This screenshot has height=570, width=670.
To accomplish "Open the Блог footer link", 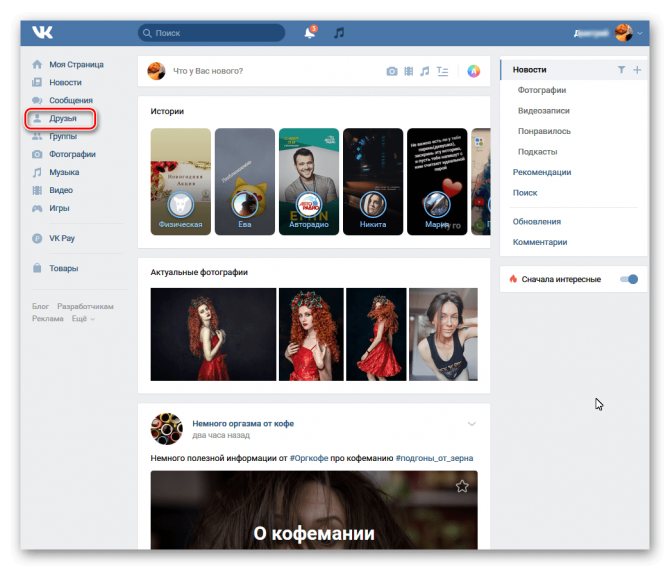I will click(x=40, y=306).
